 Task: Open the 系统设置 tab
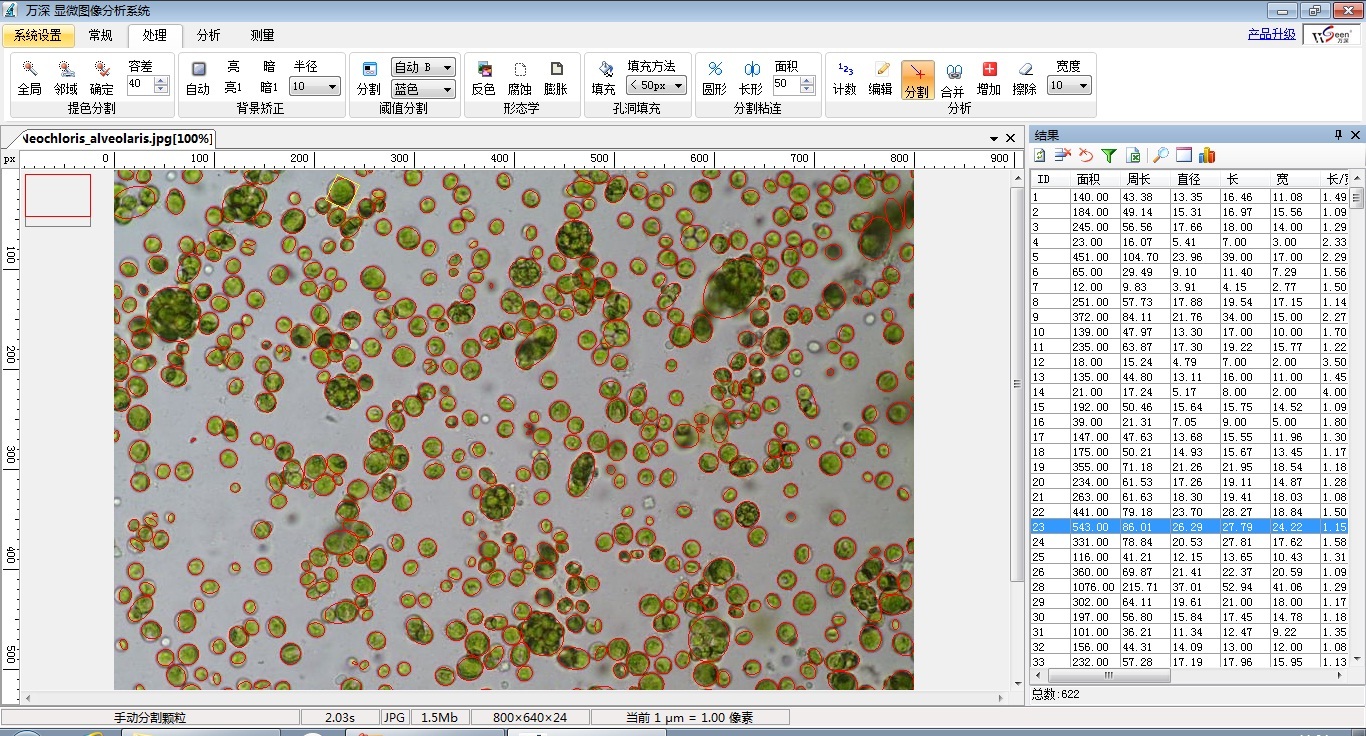[x=38, y=36]
